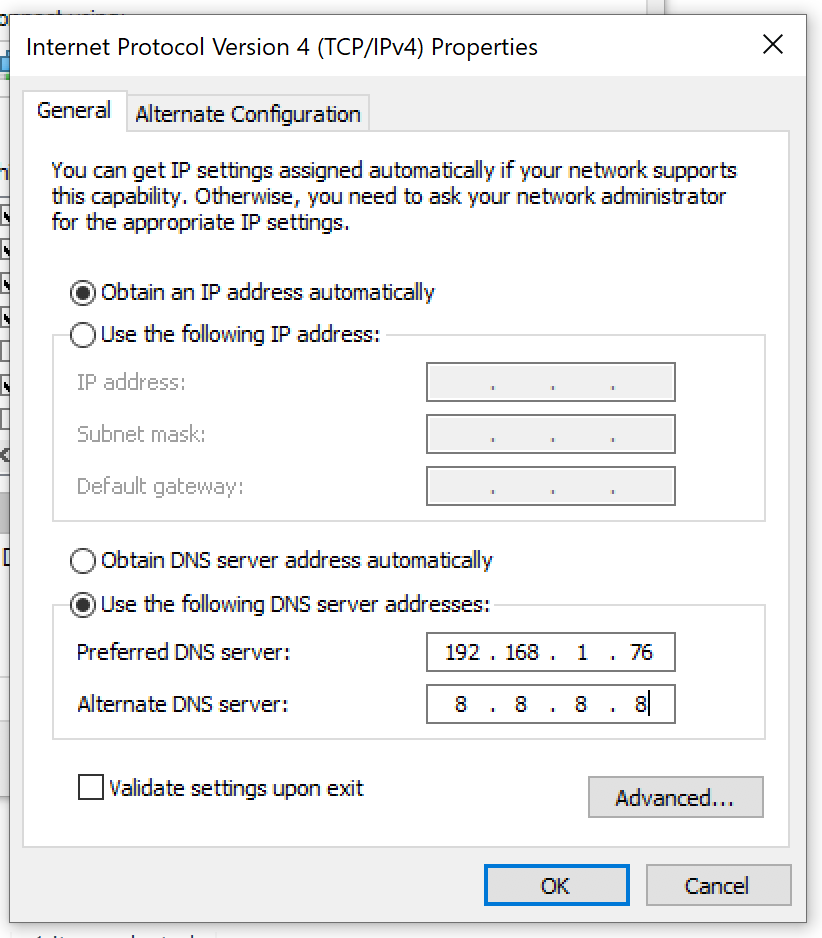Open the Alternate Configuration tab

pyautogui.click(x=248, y=114)
